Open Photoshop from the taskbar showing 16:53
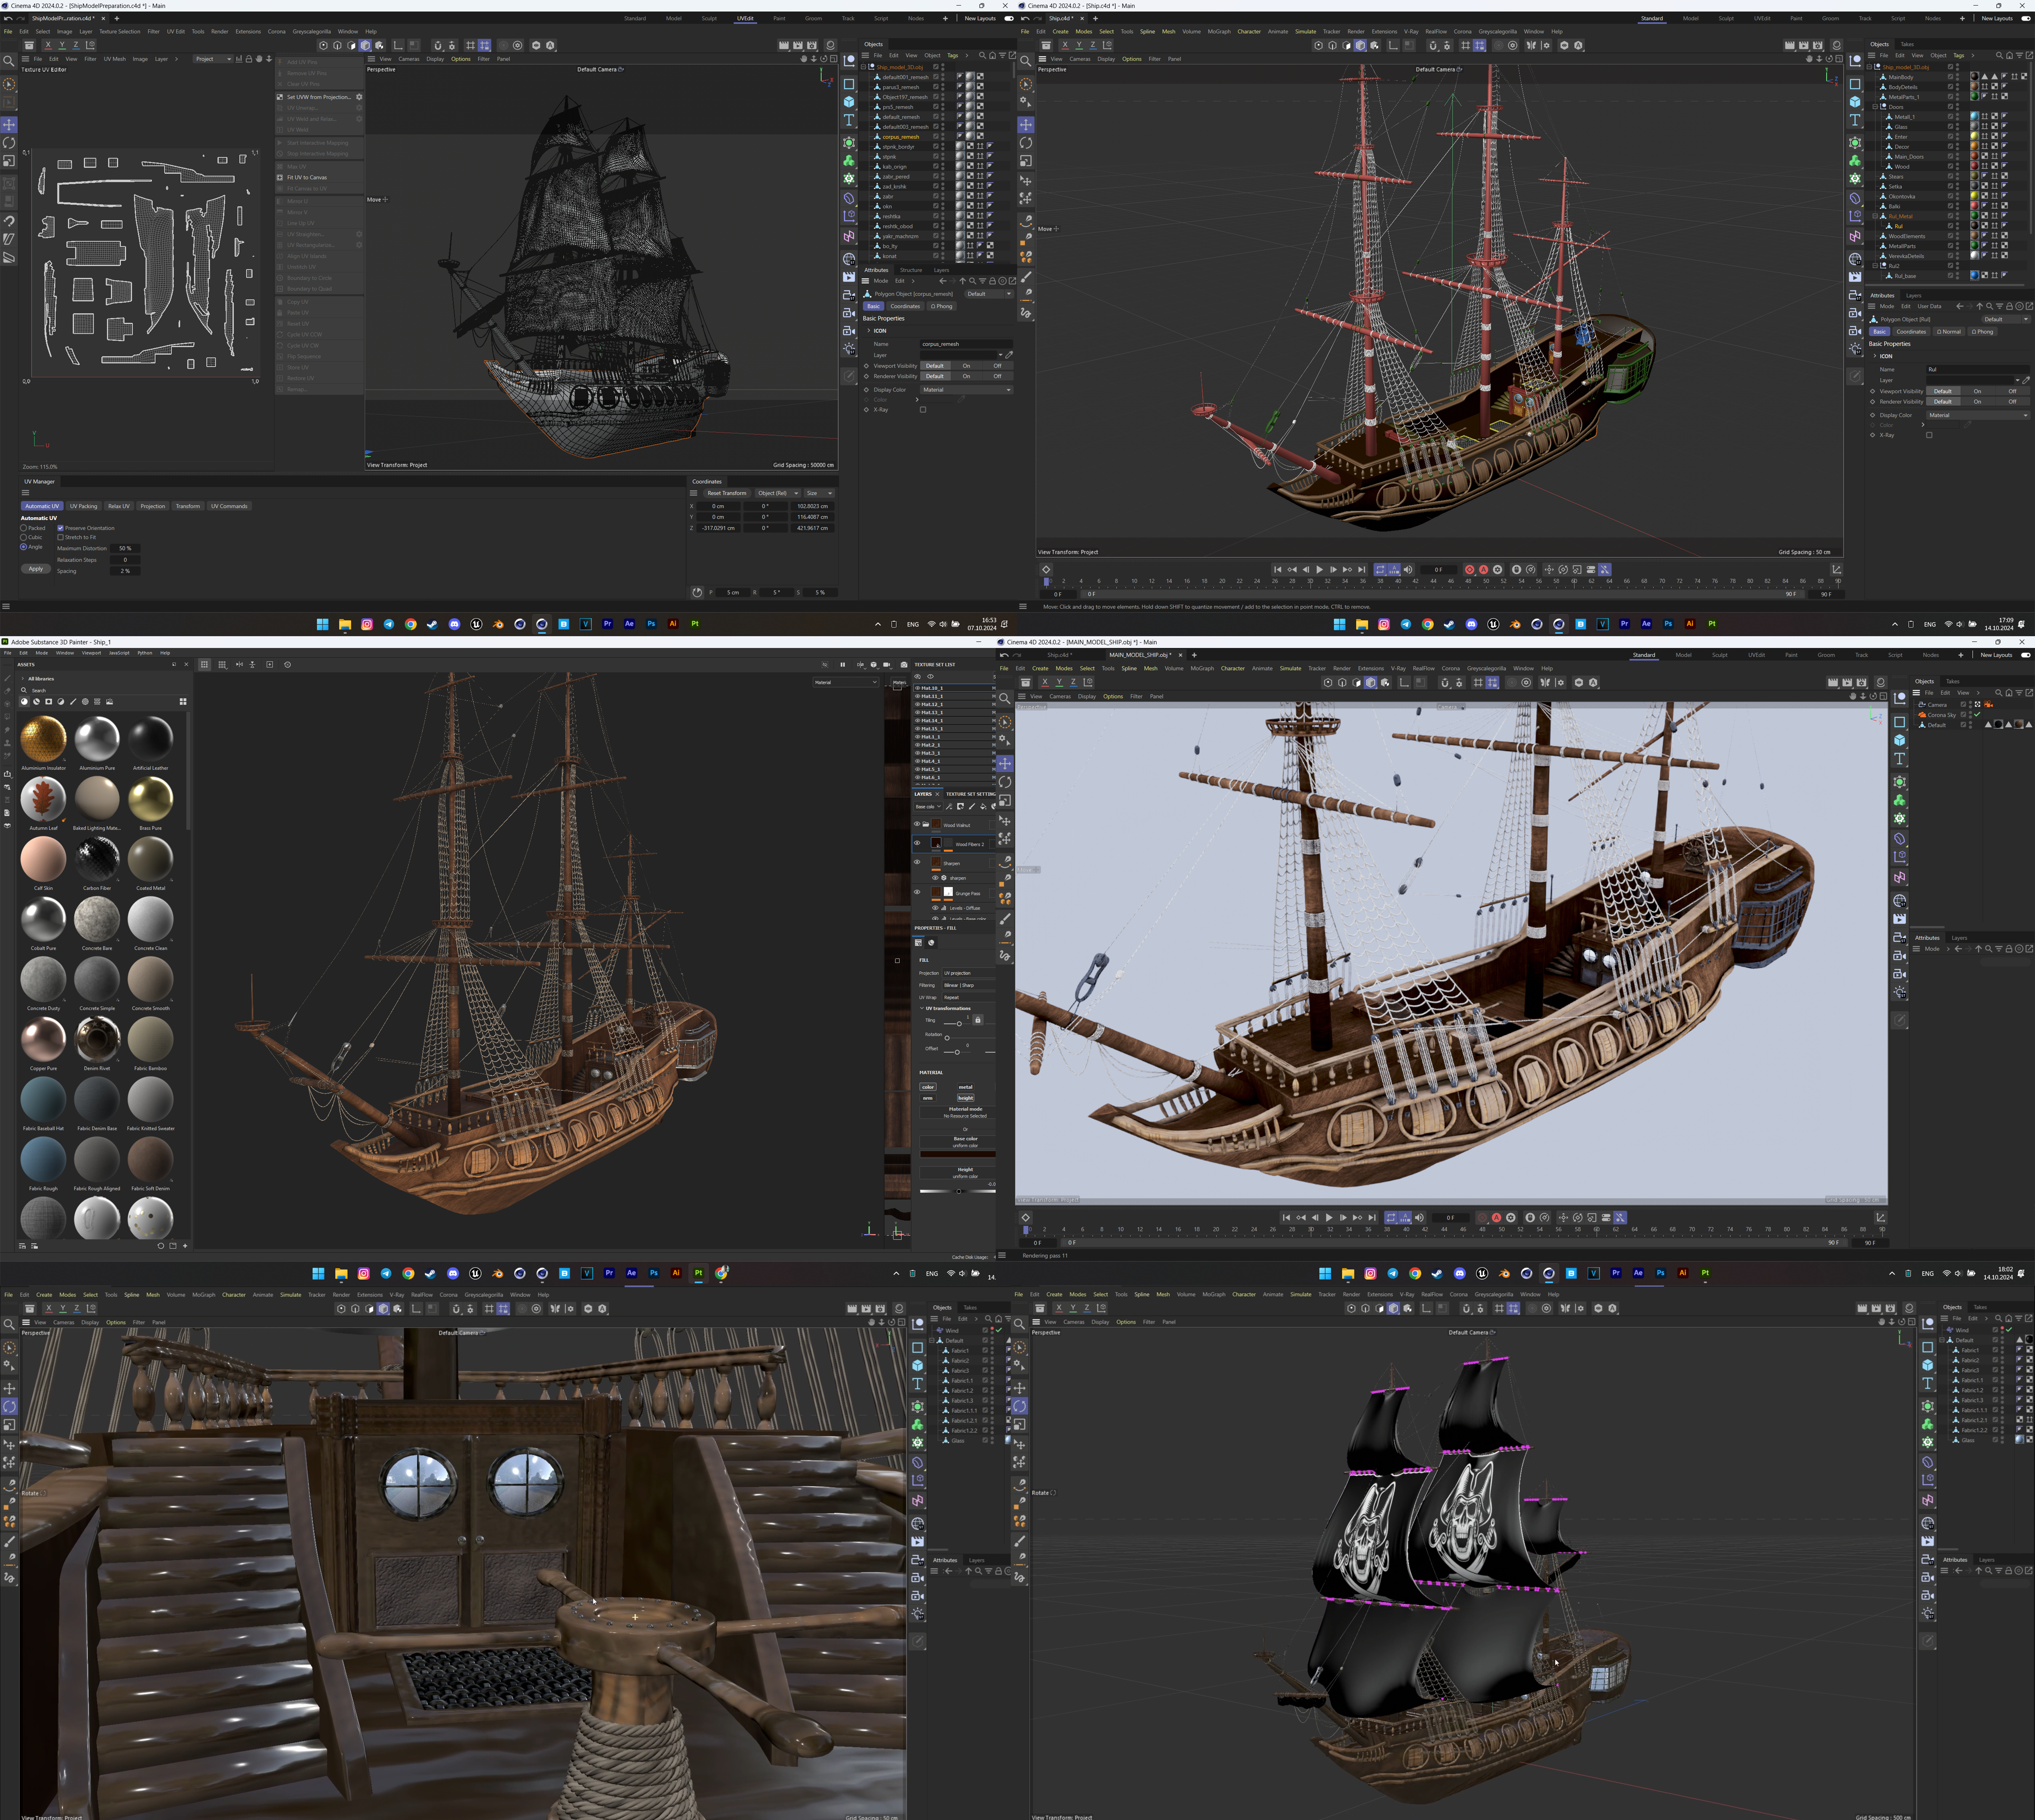This screenshot has width=2035, height=1820. tap(651, 624)
